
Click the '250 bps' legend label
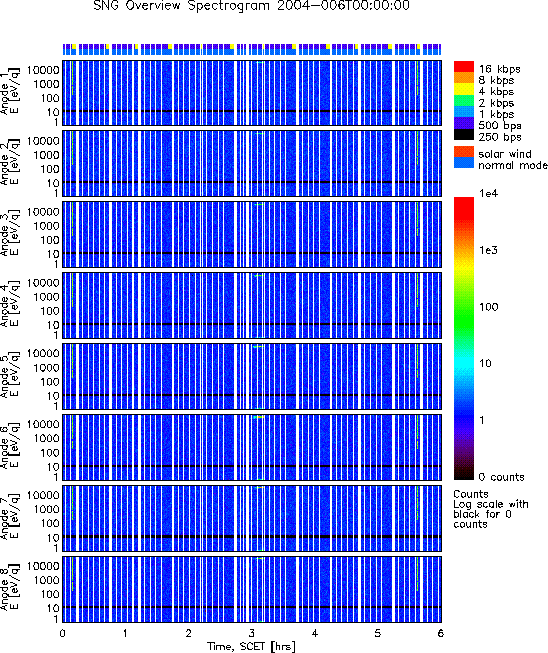(500, 137)
